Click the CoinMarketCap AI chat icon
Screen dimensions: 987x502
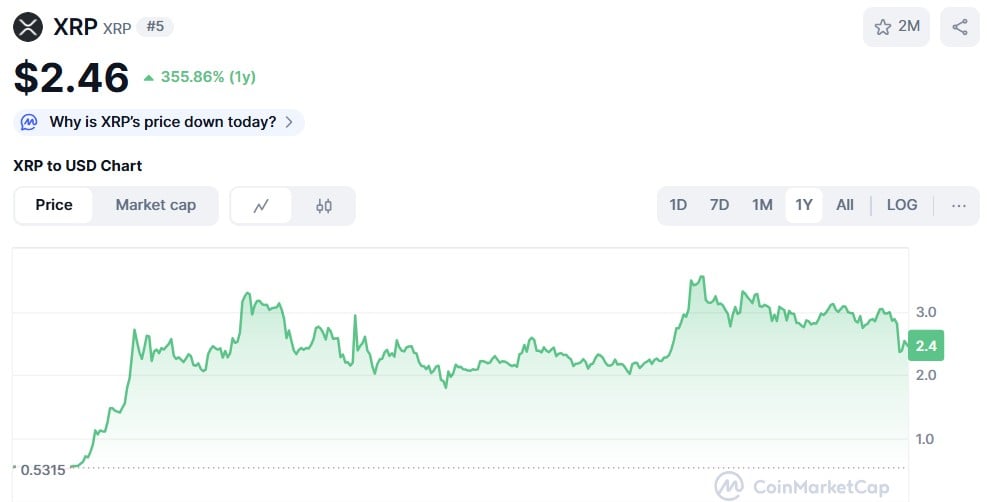coord(30,122)
